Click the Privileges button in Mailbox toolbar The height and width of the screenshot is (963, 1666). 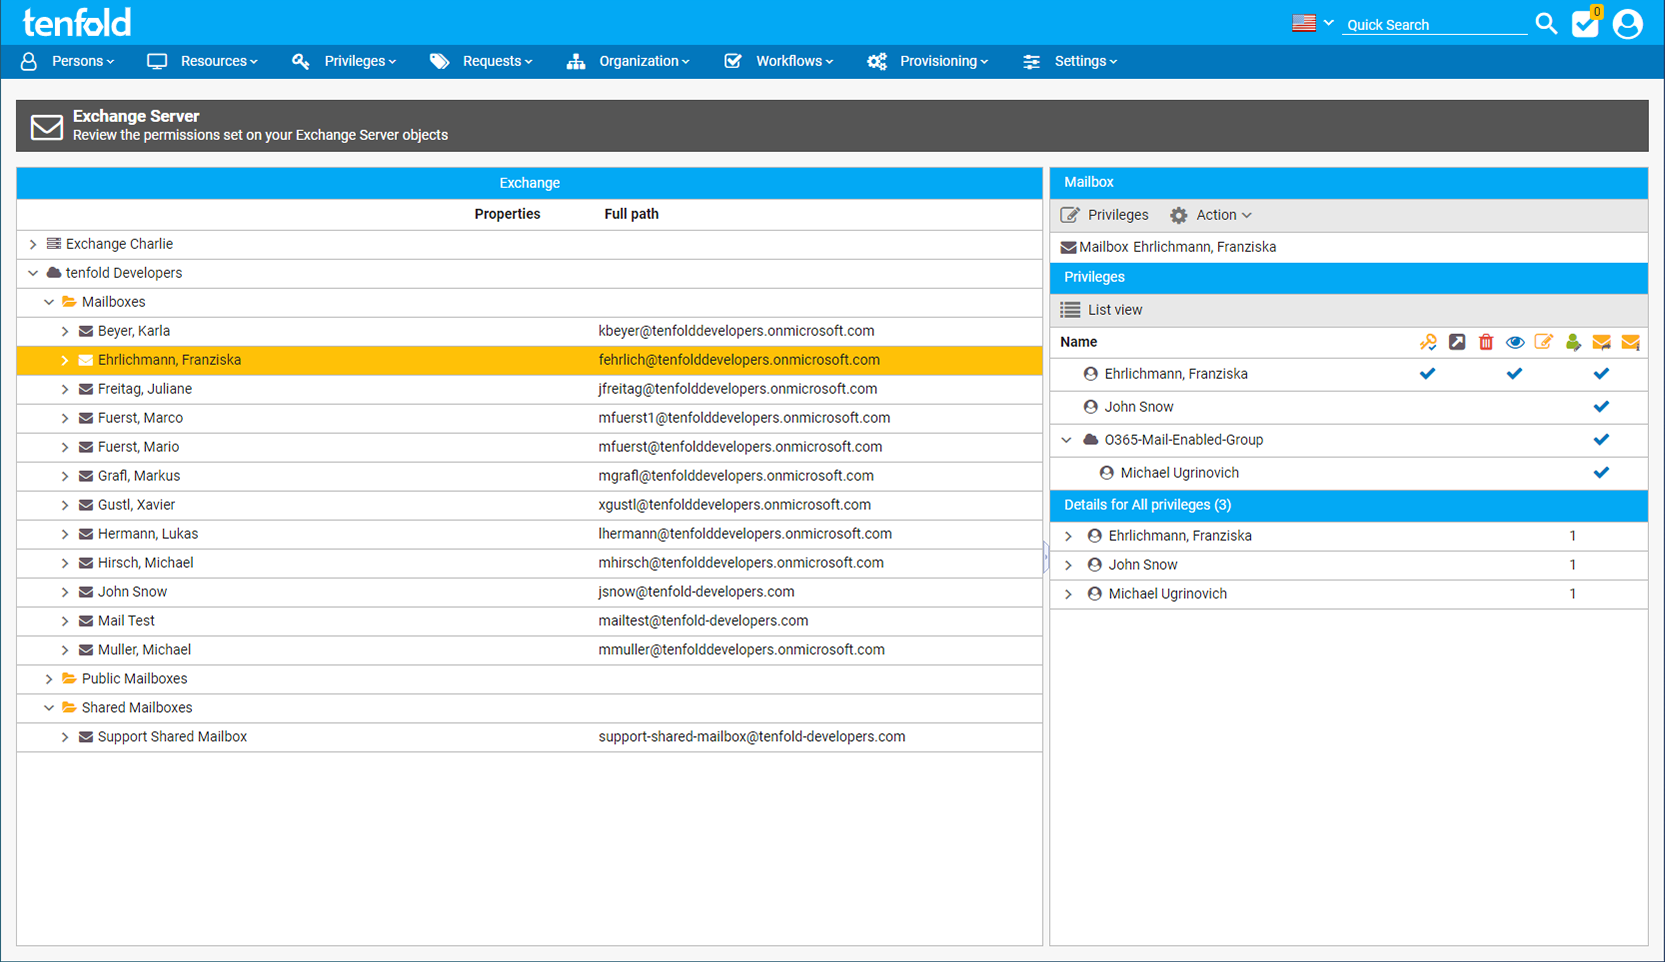1105,215
